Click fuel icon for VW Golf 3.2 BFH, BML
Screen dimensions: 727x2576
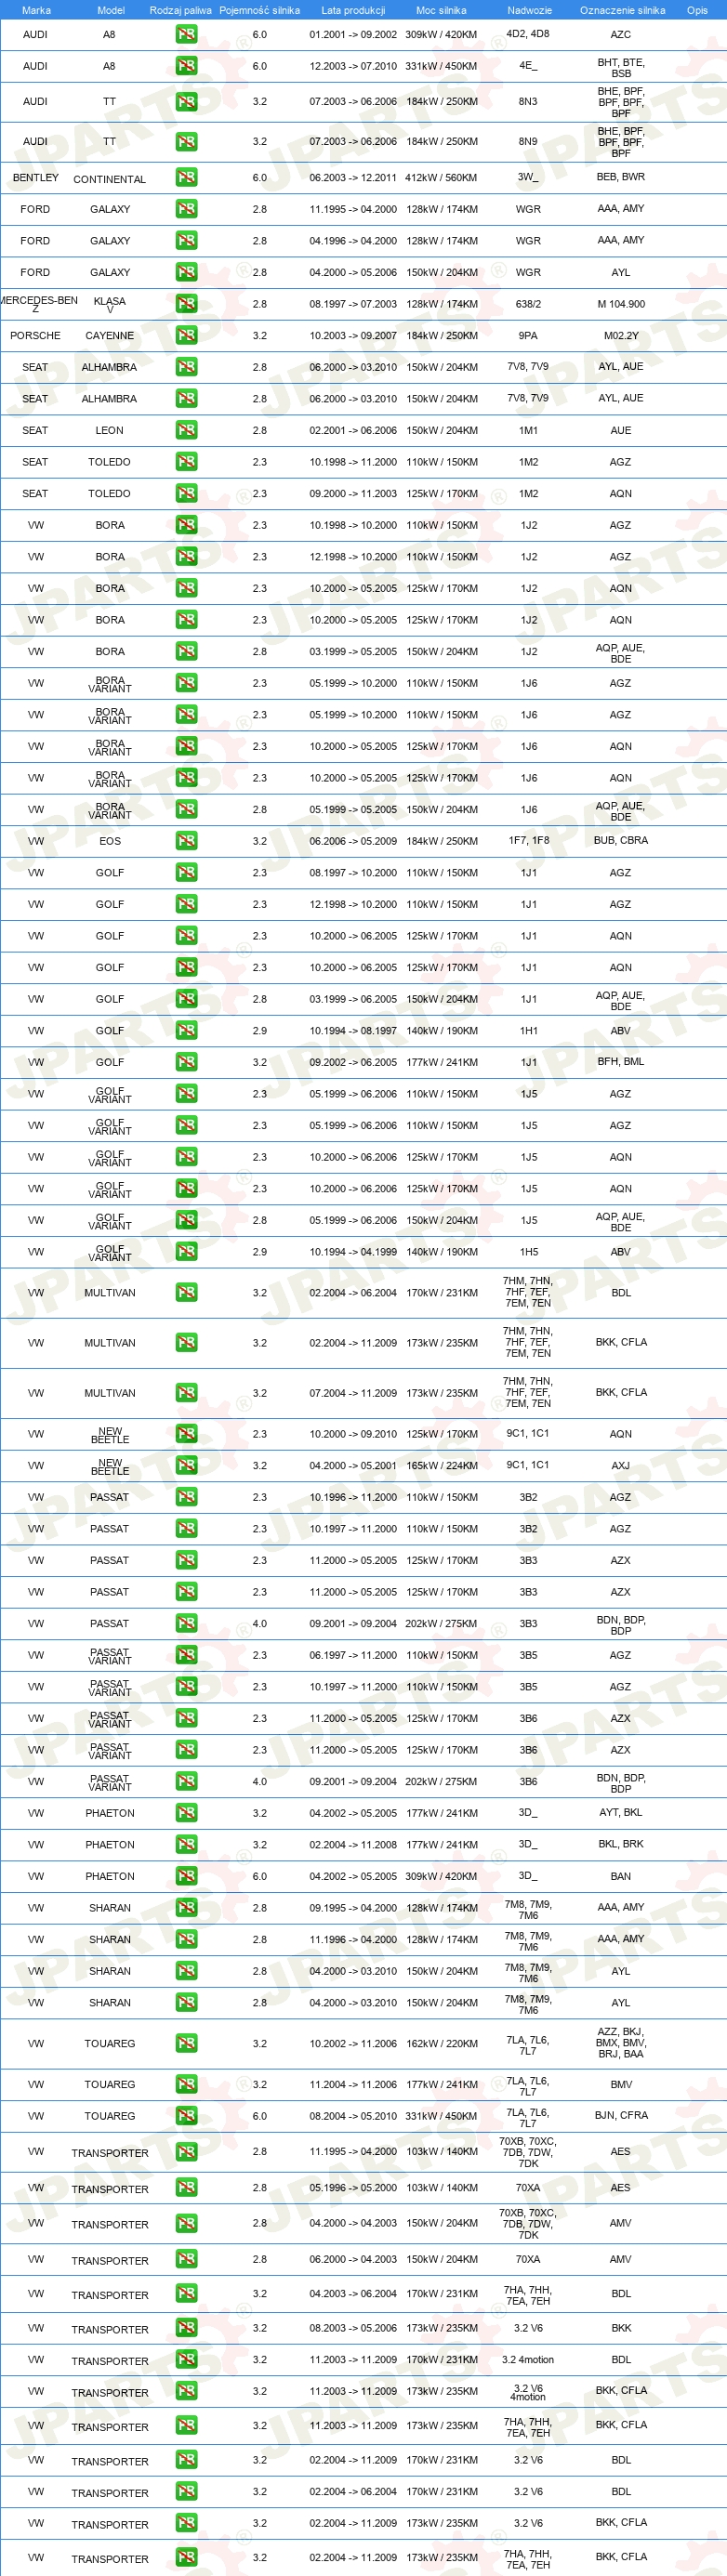coord(186,1062)
